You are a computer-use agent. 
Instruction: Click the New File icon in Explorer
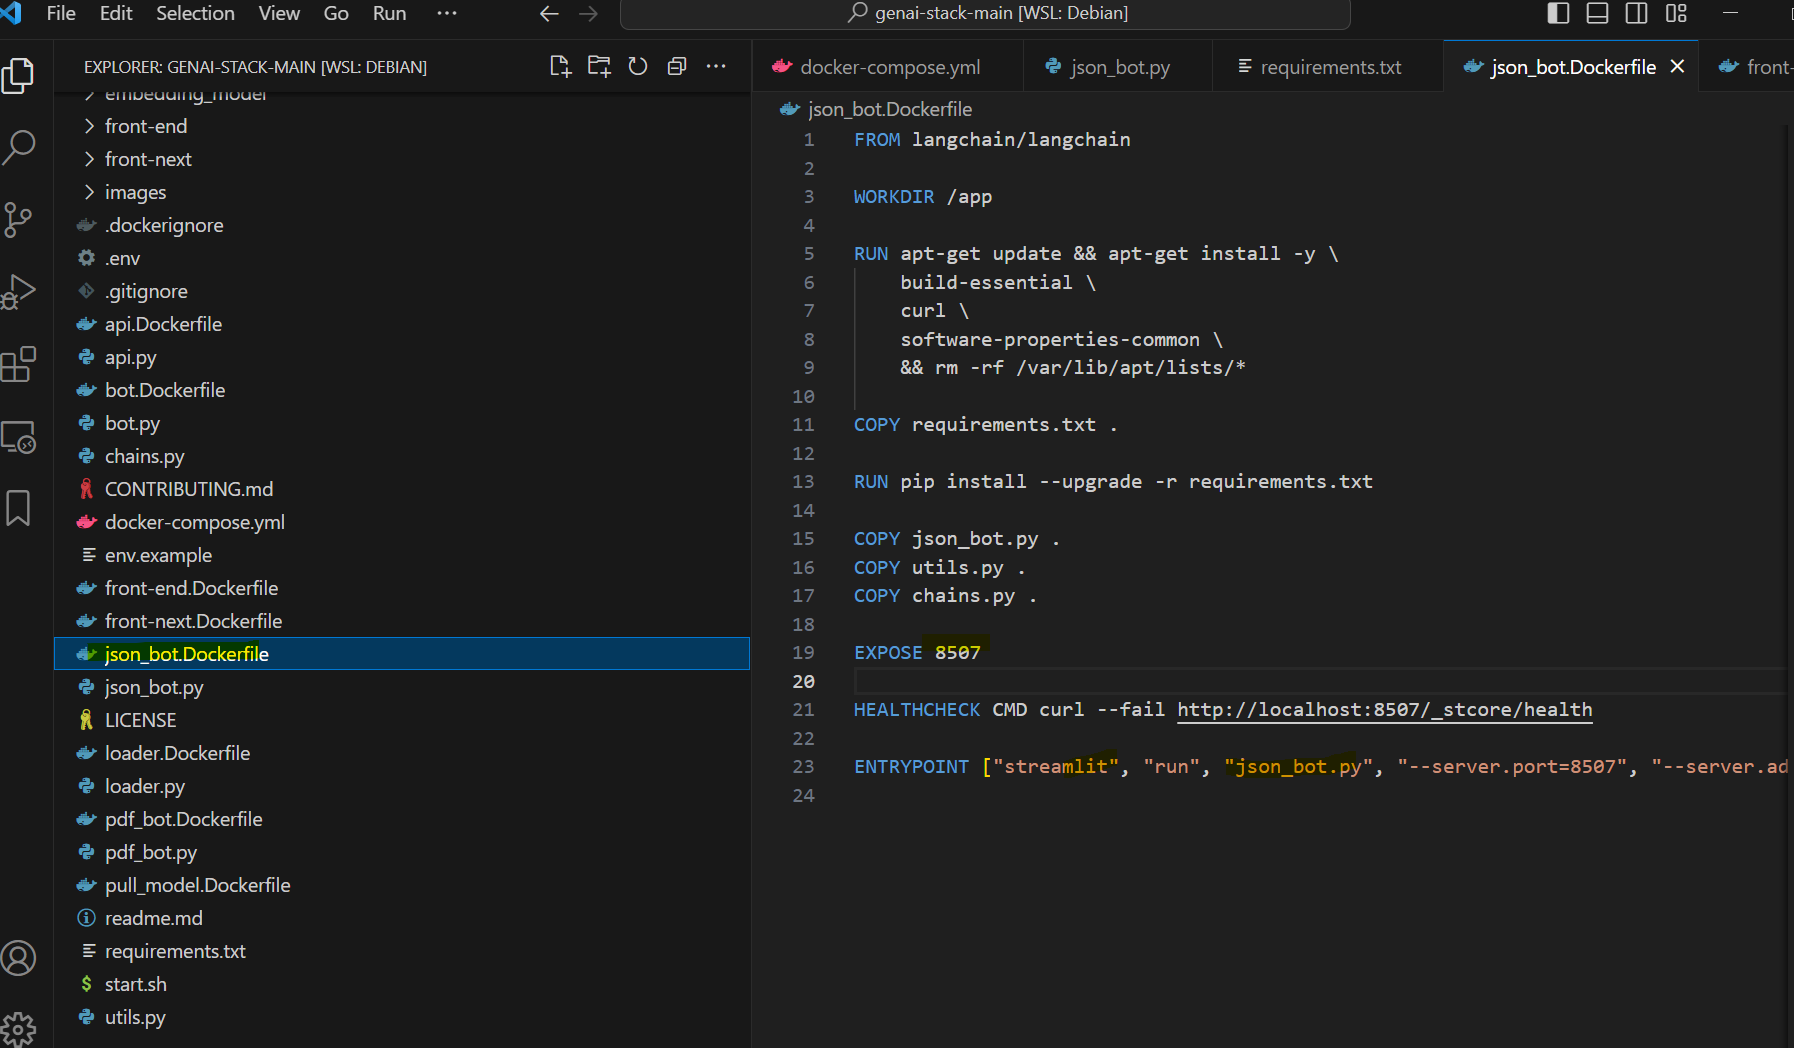[x=560, y=66]
